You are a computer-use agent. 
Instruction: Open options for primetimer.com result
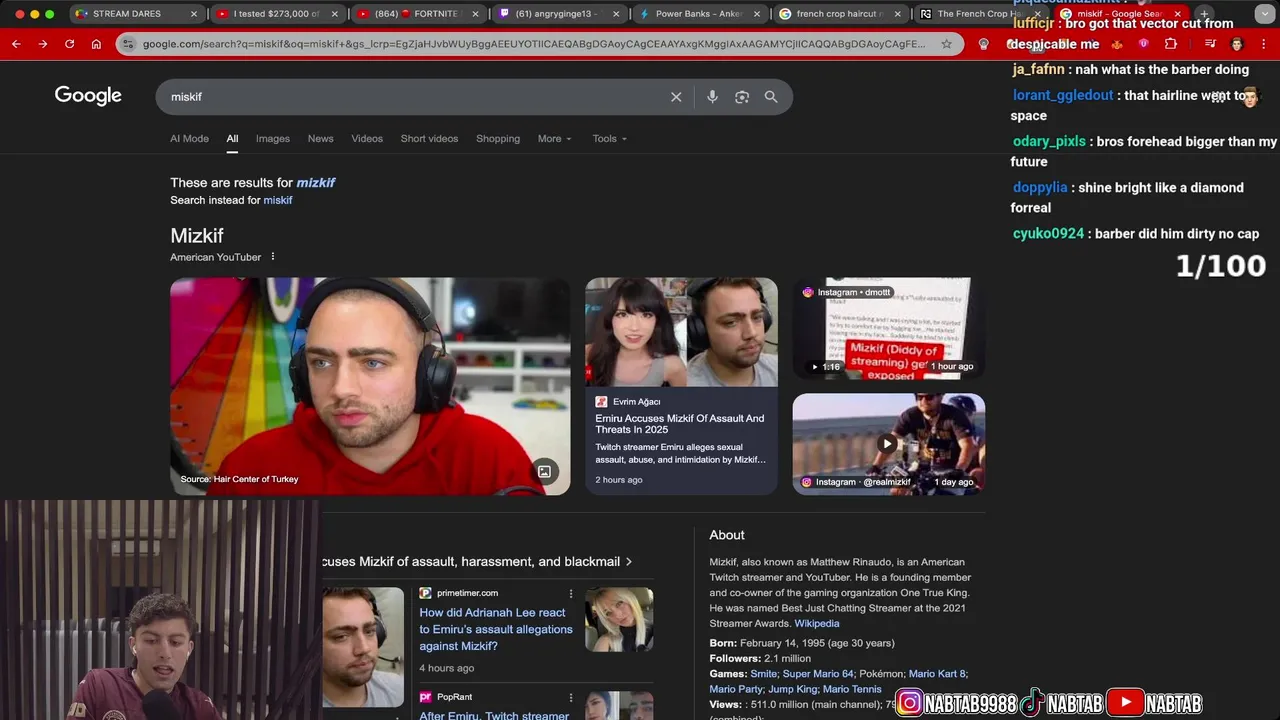coord(571,593)
